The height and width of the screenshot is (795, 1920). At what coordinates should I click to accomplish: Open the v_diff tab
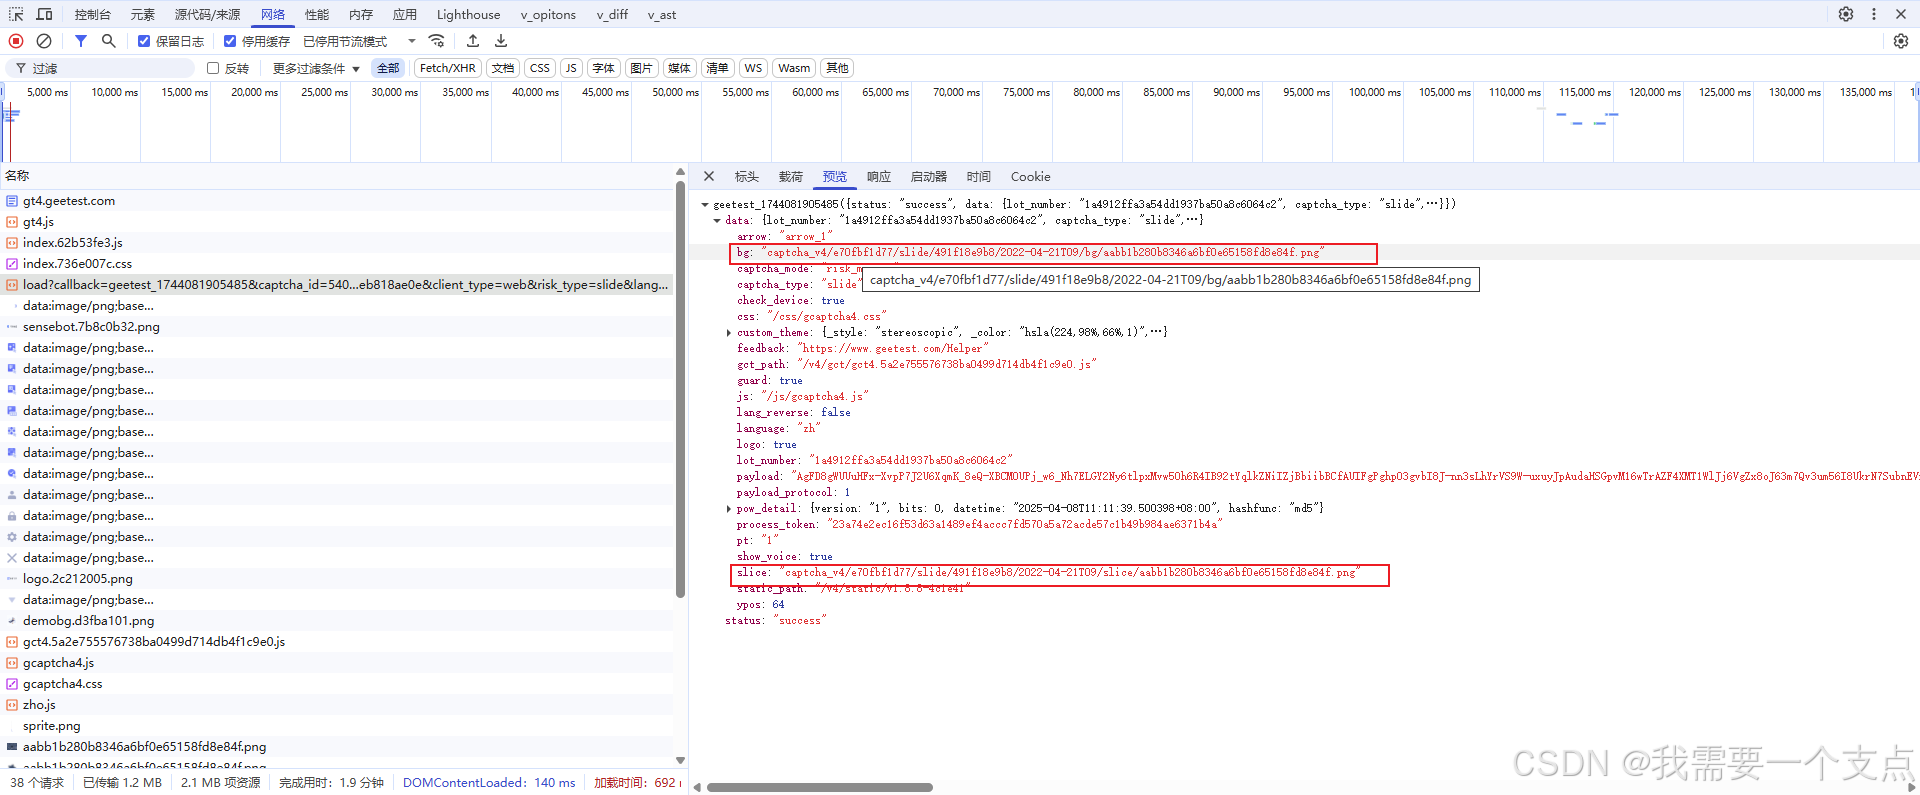[612, 14]
